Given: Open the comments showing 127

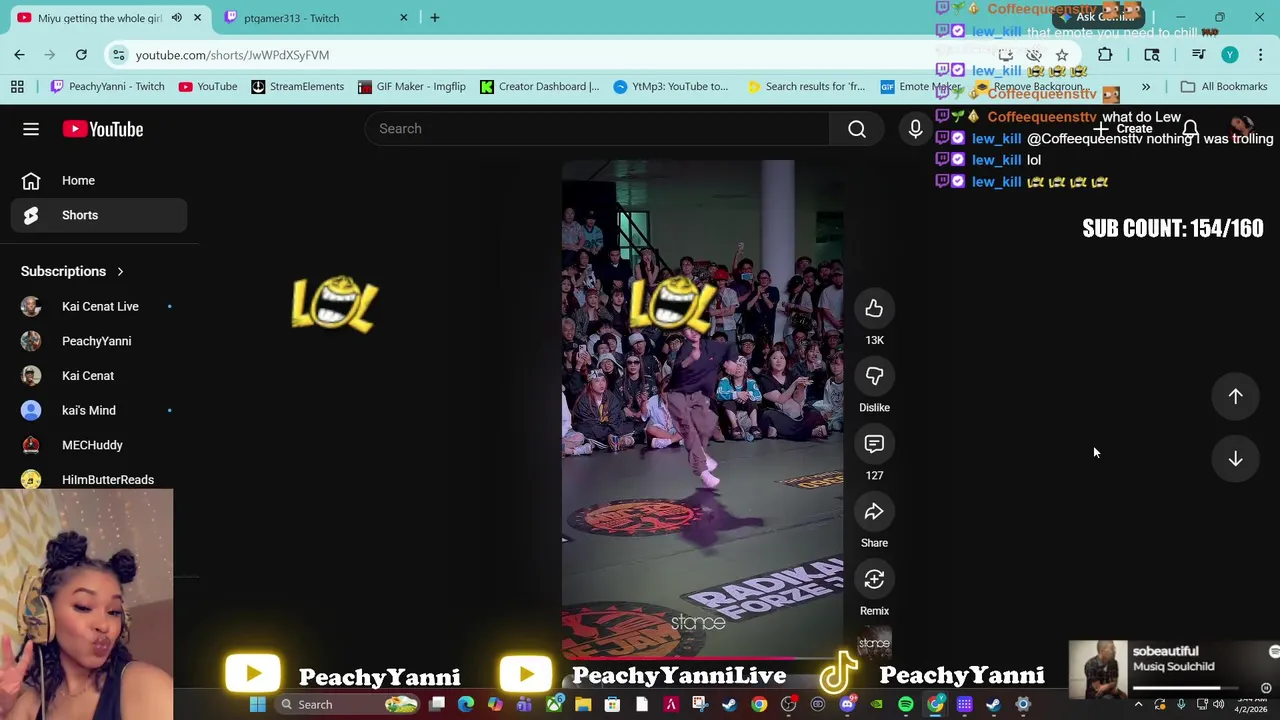Looking at the screenshot, I should pos(874,445).
